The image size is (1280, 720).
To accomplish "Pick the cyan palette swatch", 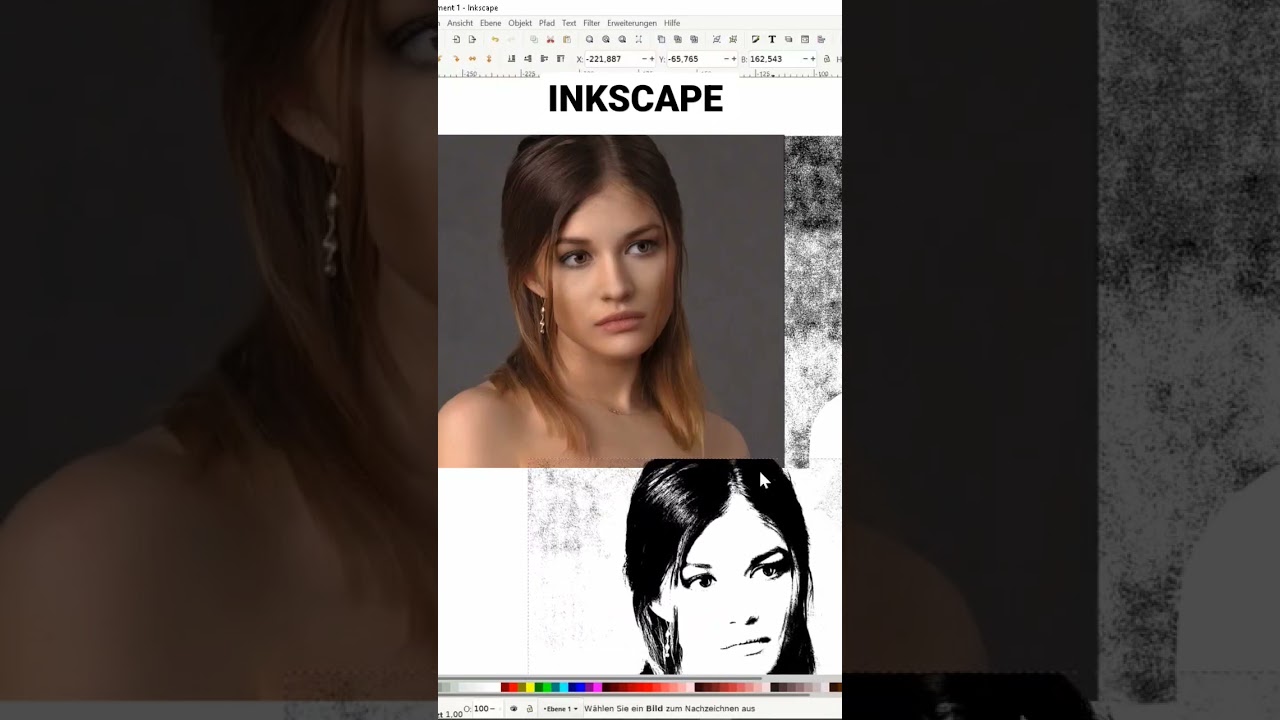I will click(564, 688).
